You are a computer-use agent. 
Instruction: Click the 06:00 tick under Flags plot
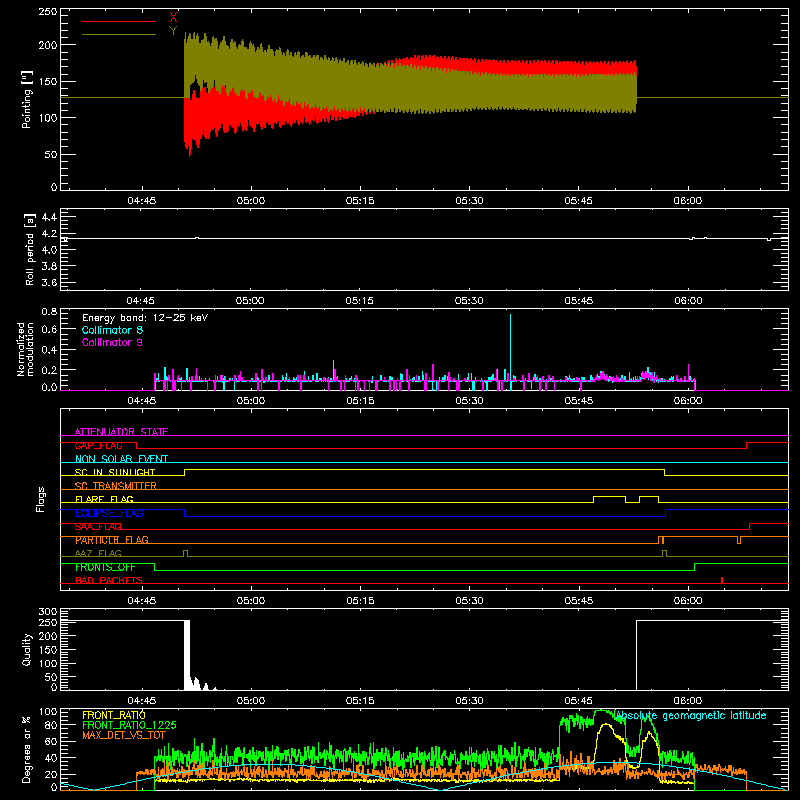click(x=688, y=601)
